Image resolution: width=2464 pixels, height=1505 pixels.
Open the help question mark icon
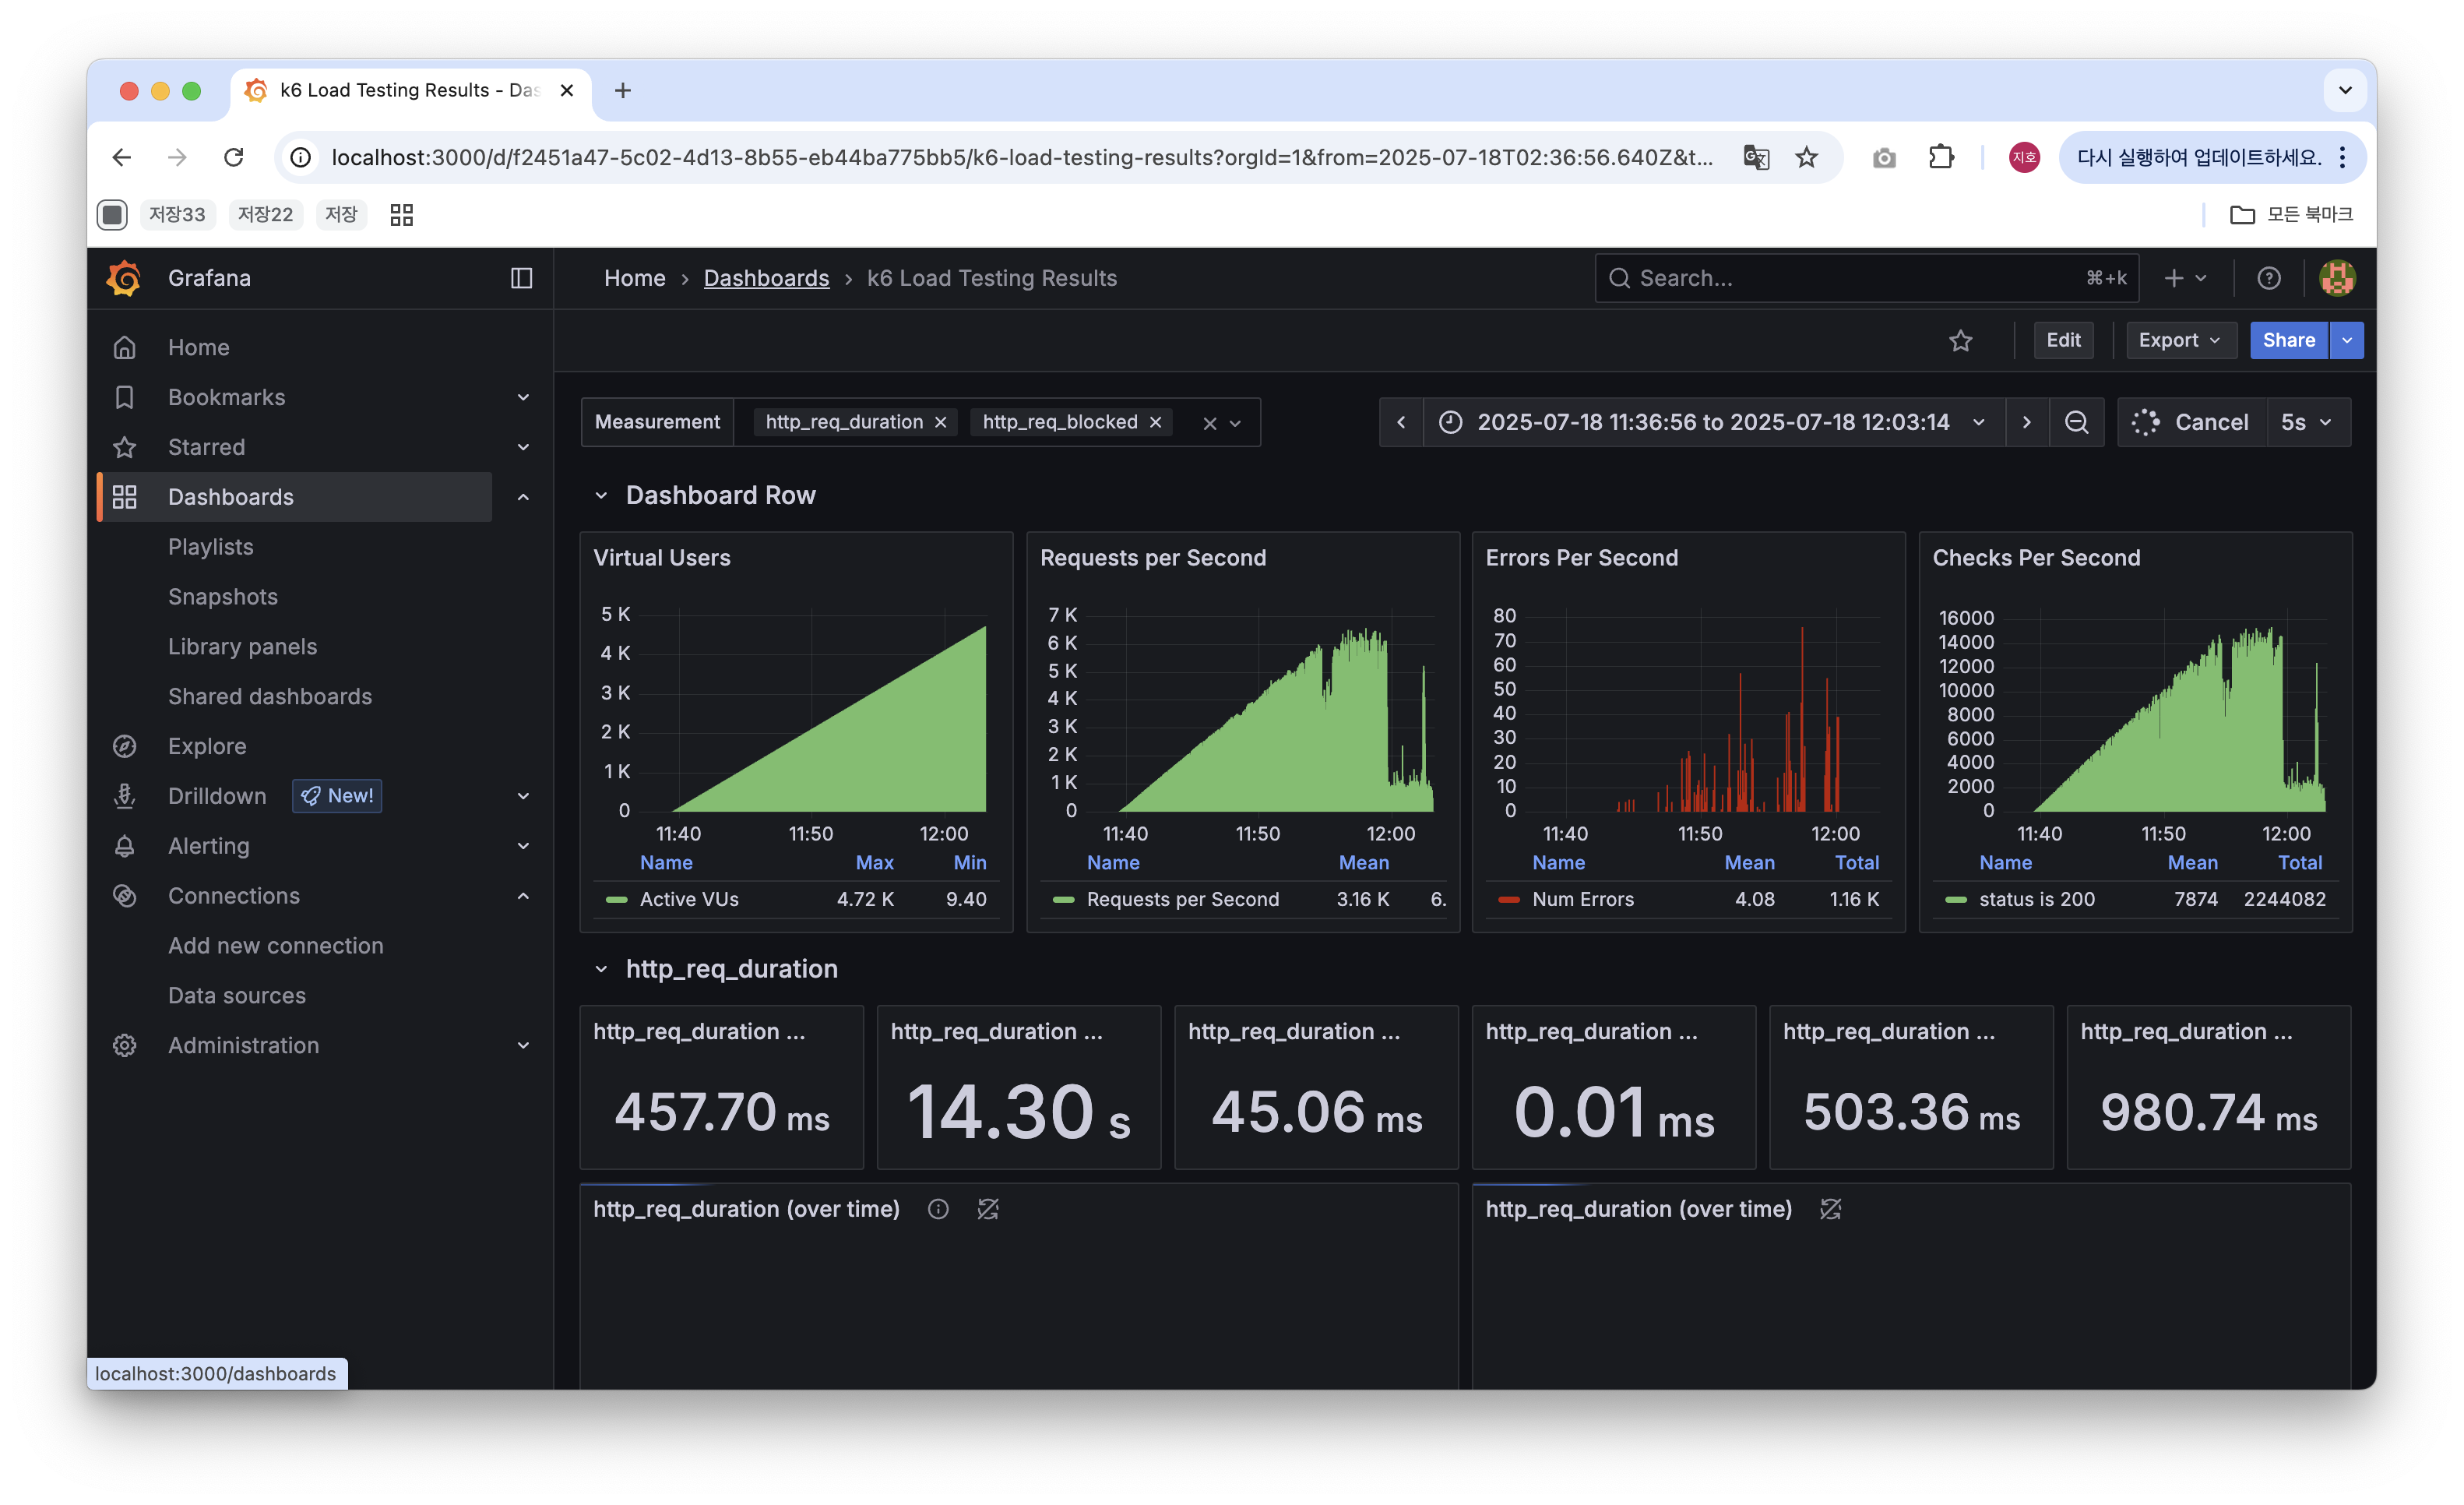[x=2268, y=278]
